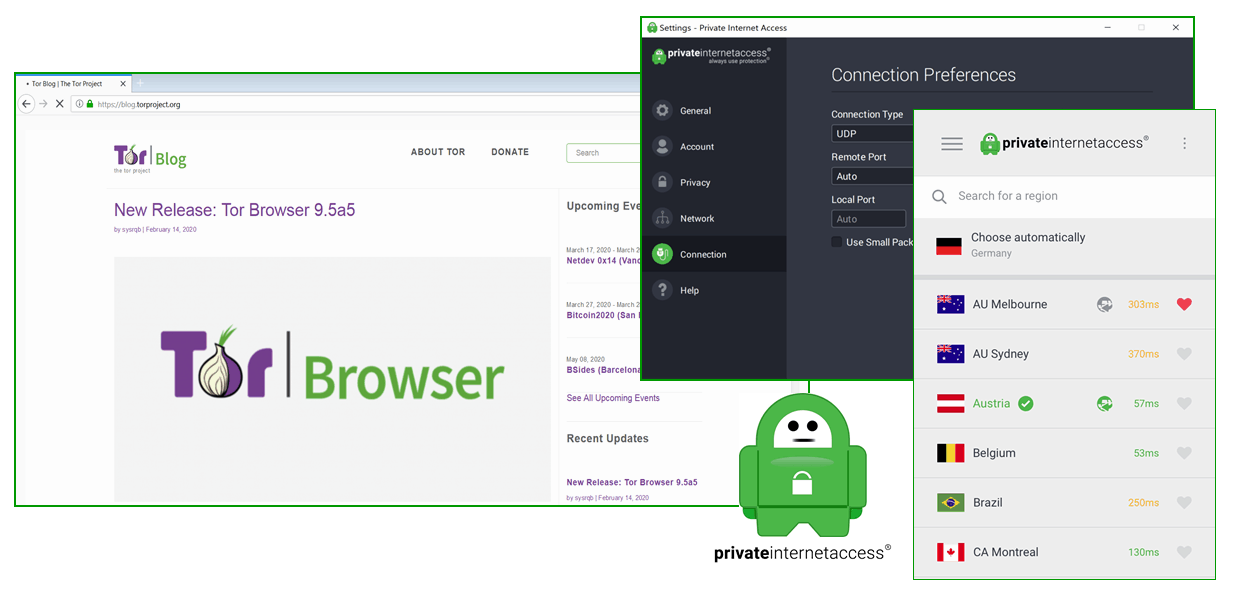The width and height of the screenshot is (1235, 600).
Task: Open ABOUT TOR menu on Tor Blog
Action: 438,152
